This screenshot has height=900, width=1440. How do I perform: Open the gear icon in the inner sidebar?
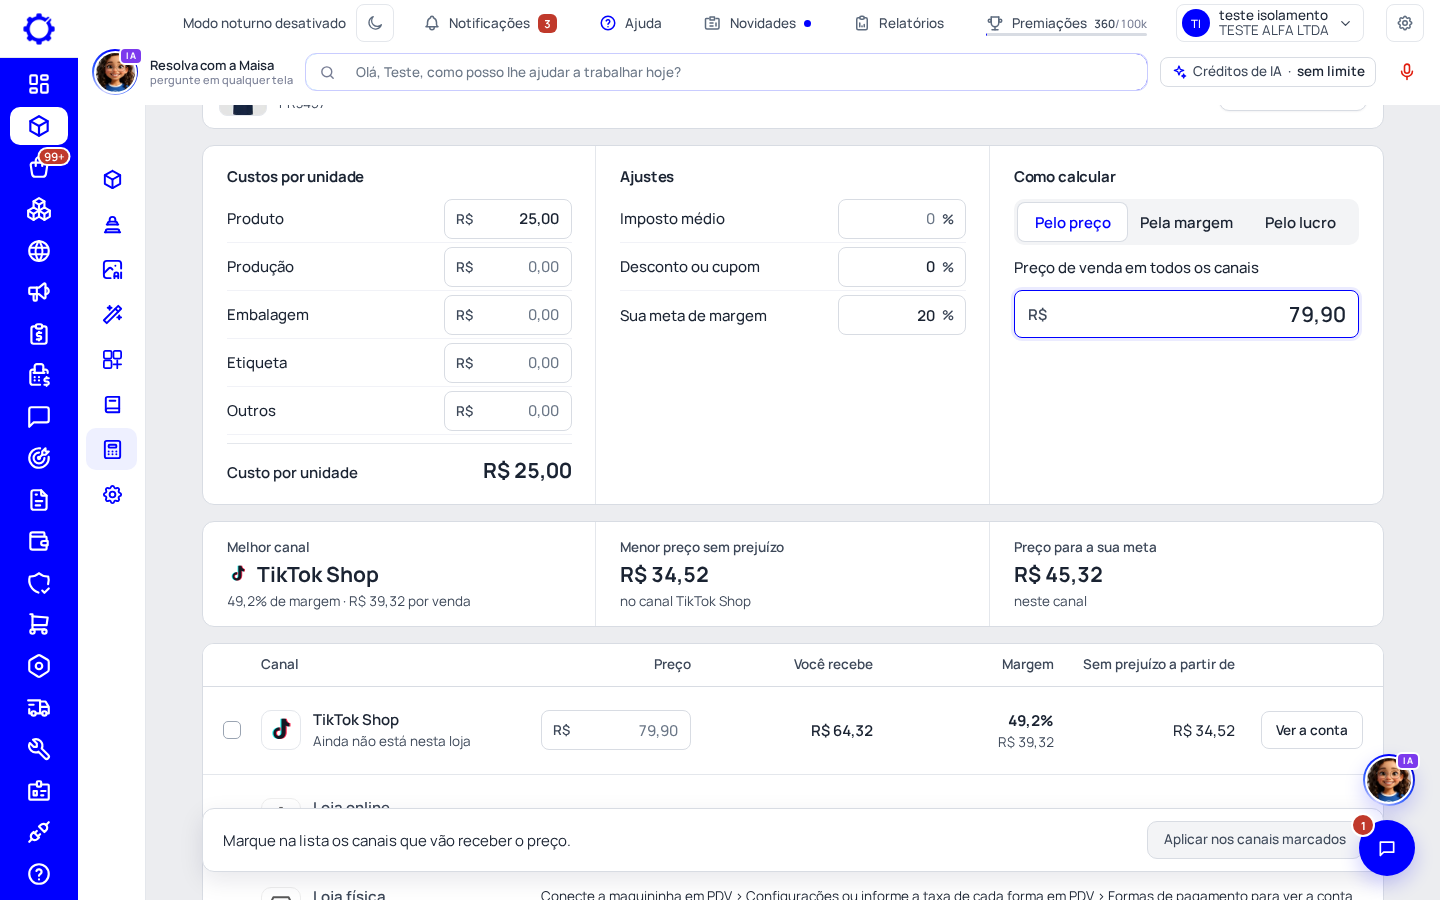coord(112,494)
